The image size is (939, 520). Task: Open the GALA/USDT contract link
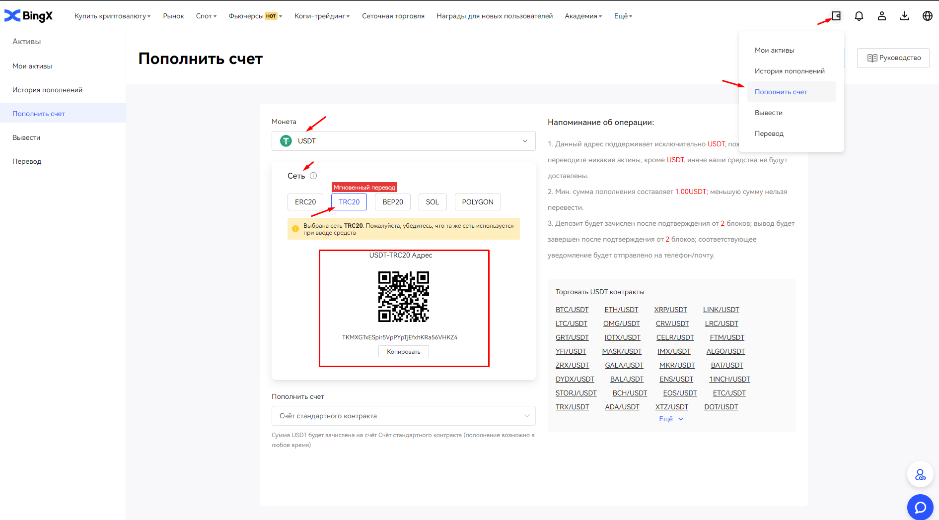(x=623, y=365)
